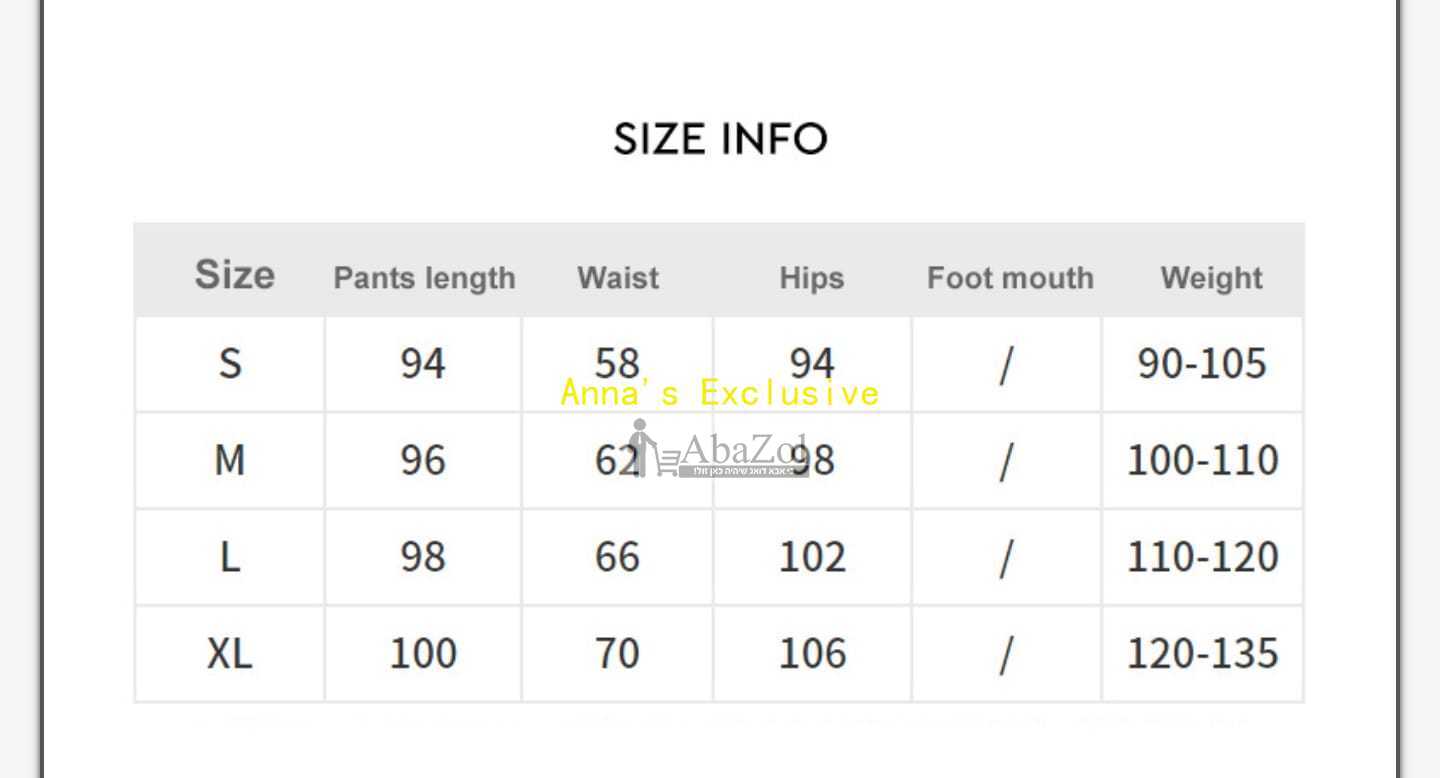1440x778 pixels.
Task: Click the Pants length column header
Action: tap(424, 278)
